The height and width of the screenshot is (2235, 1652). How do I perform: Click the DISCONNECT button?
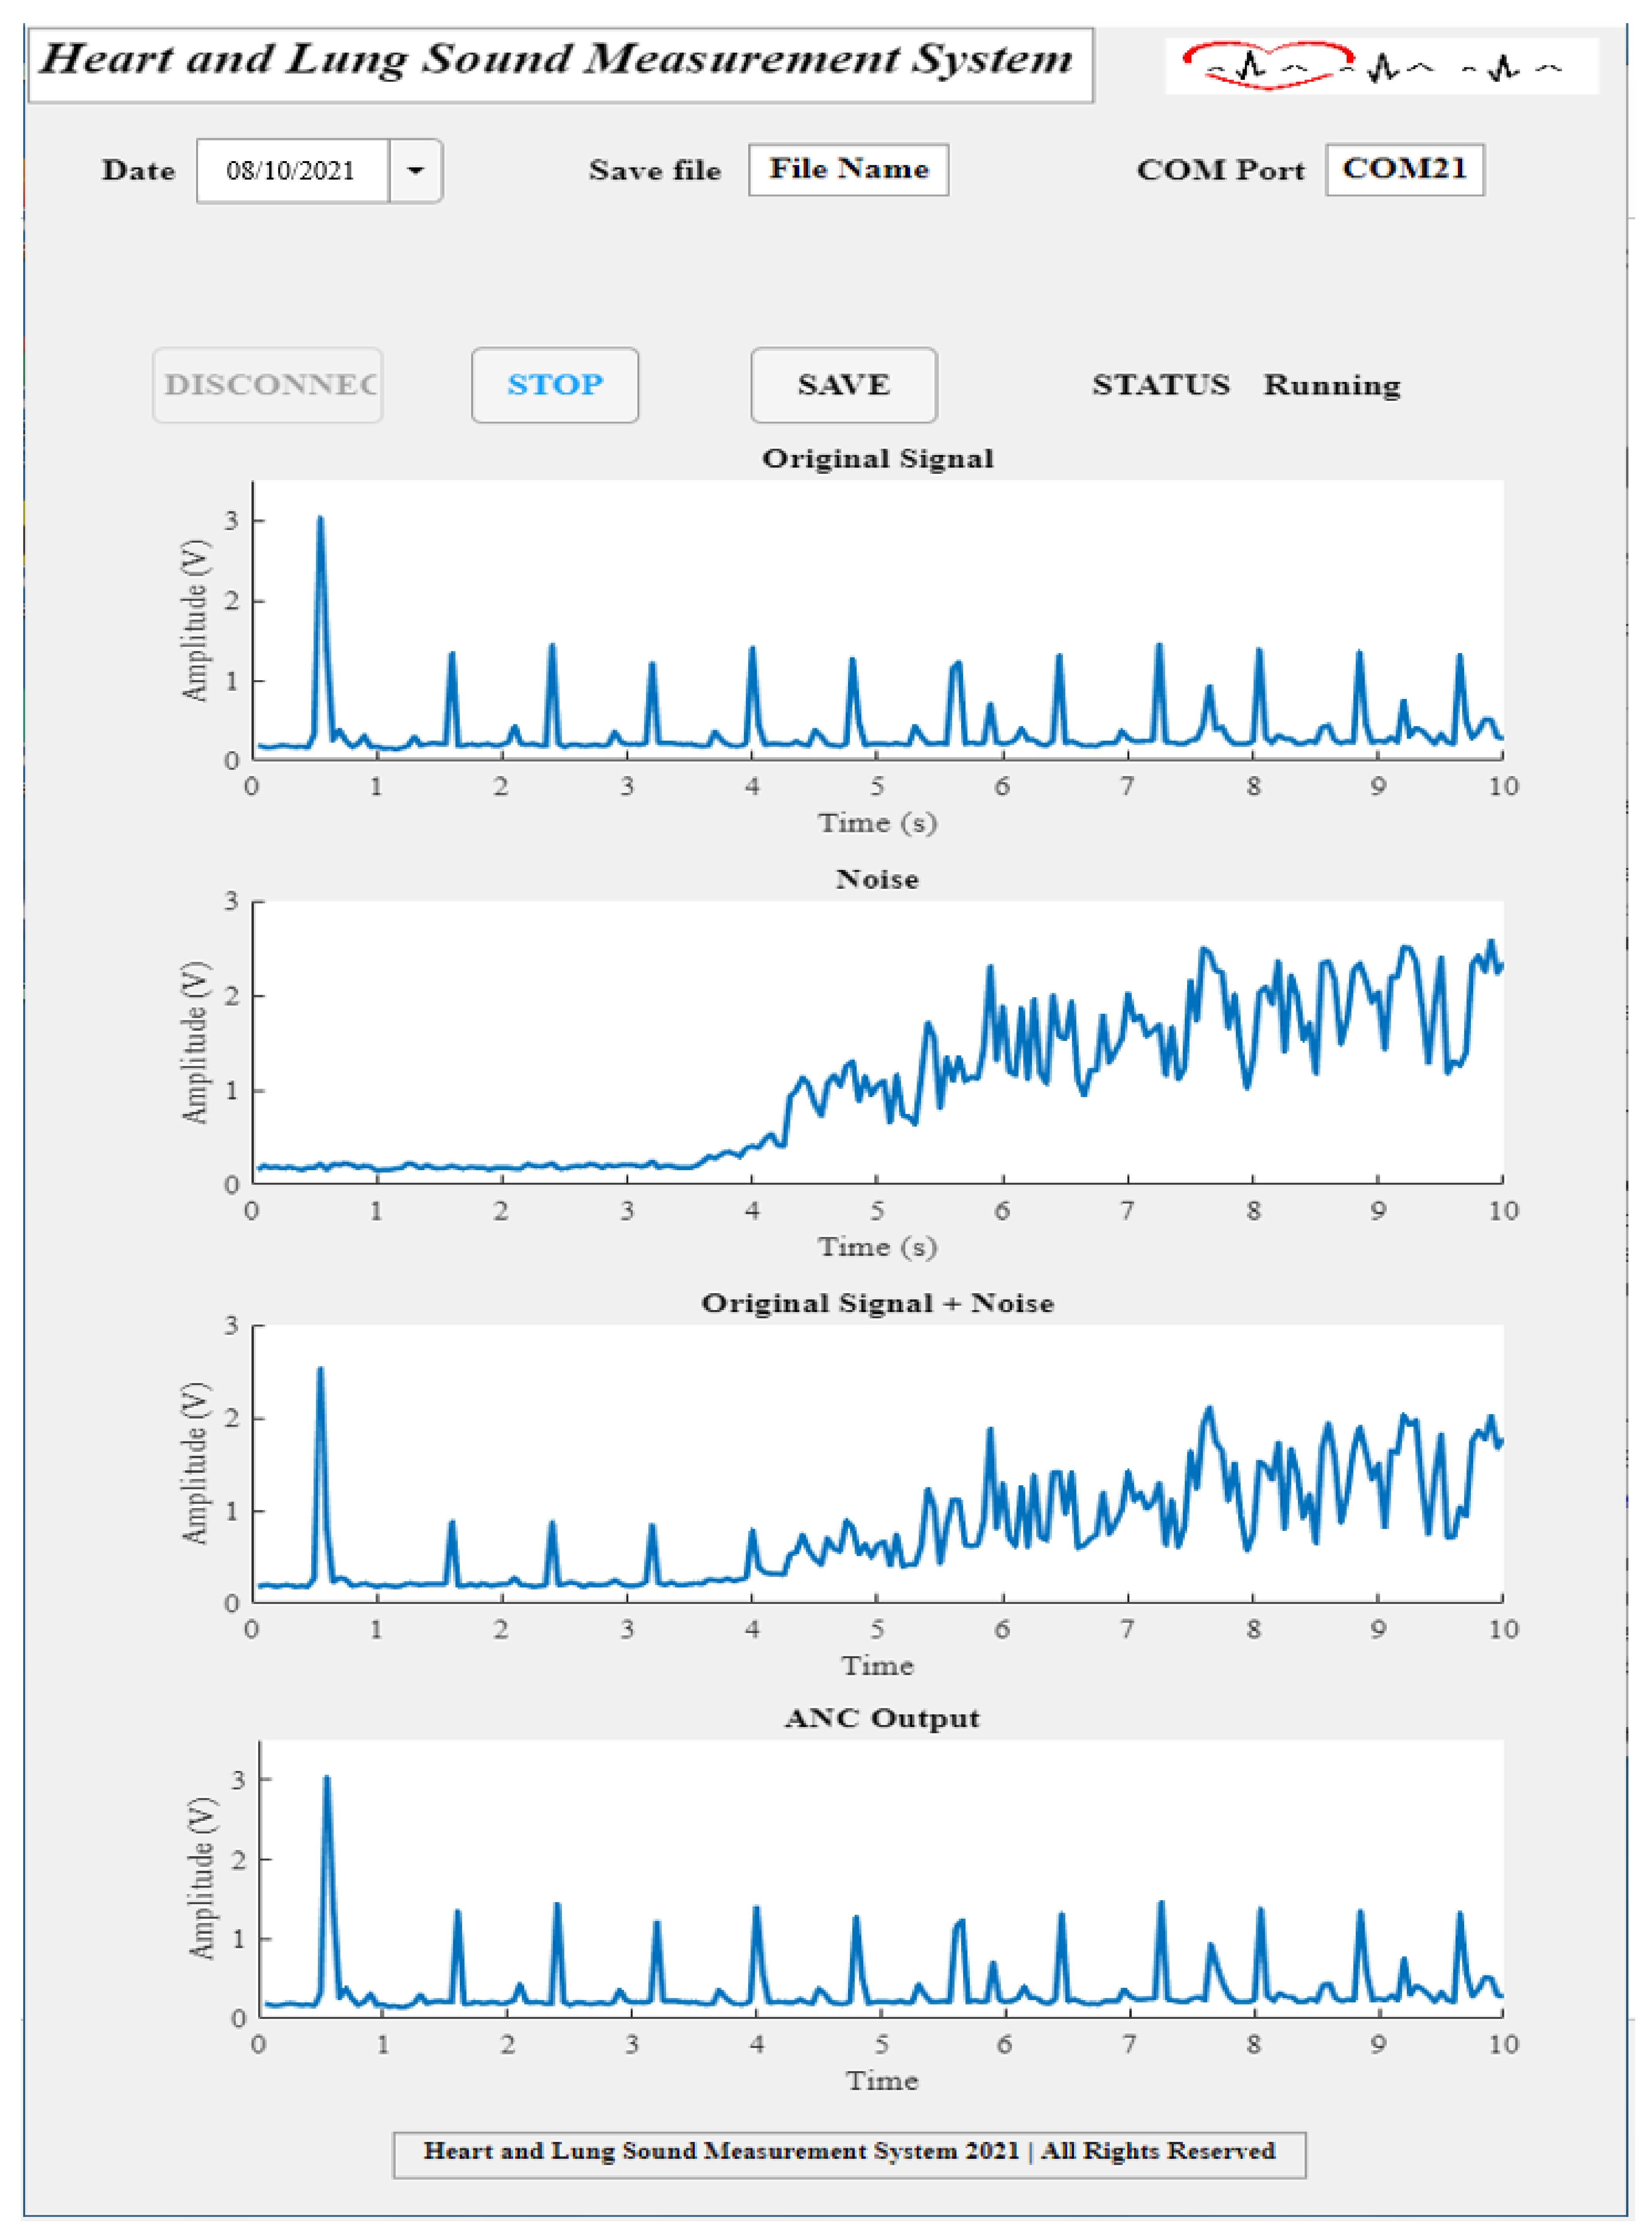tap(267, 385)
